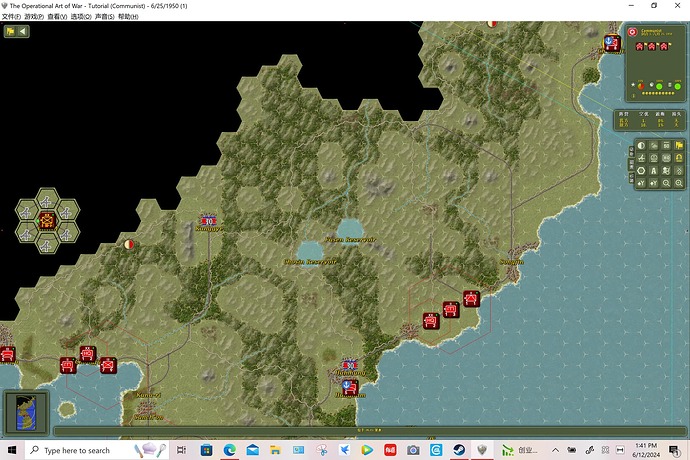Click the half-shaded circle toolbar icon
The height and width of the screenshot is (460, 690).
click(x=641, y=146)
